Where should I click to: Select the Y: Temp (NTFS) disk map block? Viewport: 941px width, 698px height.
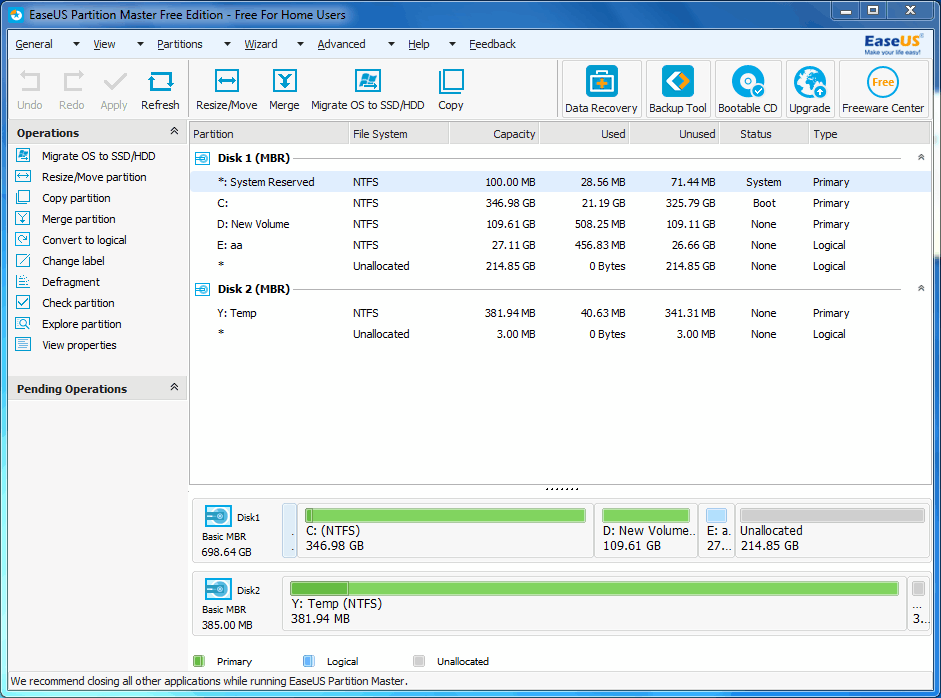(x=594, y=604)
